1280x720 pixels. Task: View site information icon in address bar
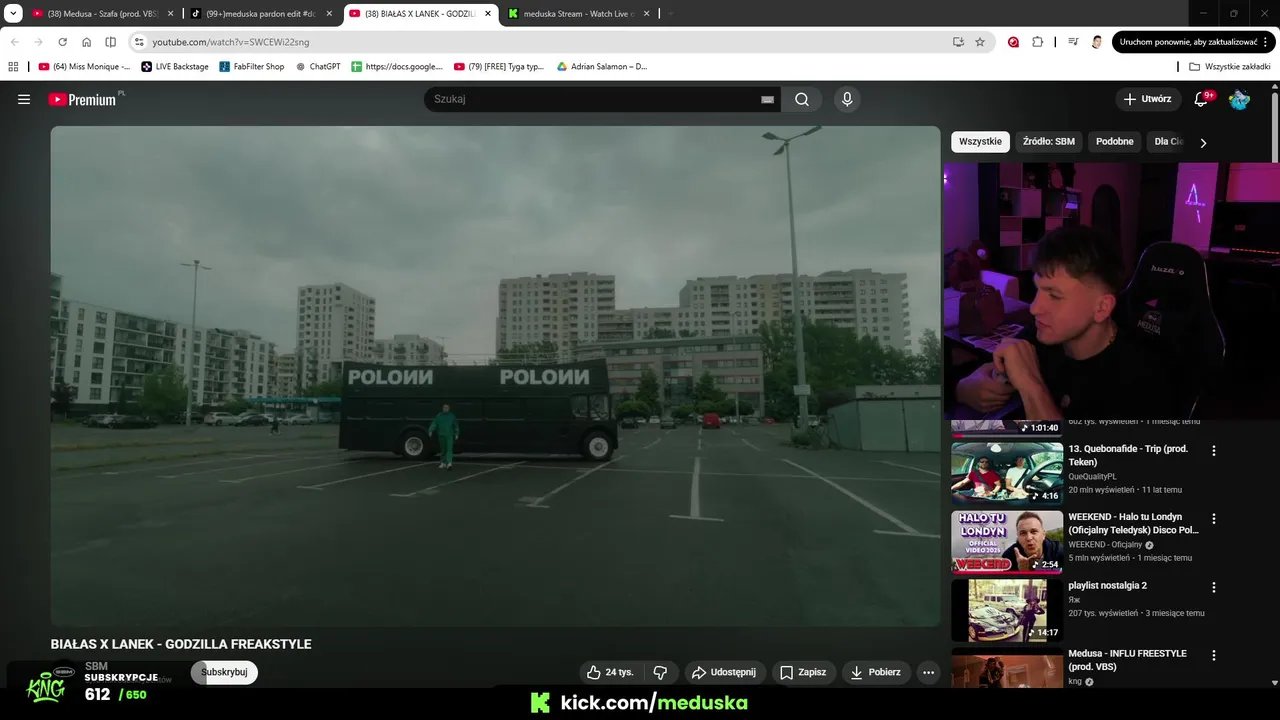139,42
